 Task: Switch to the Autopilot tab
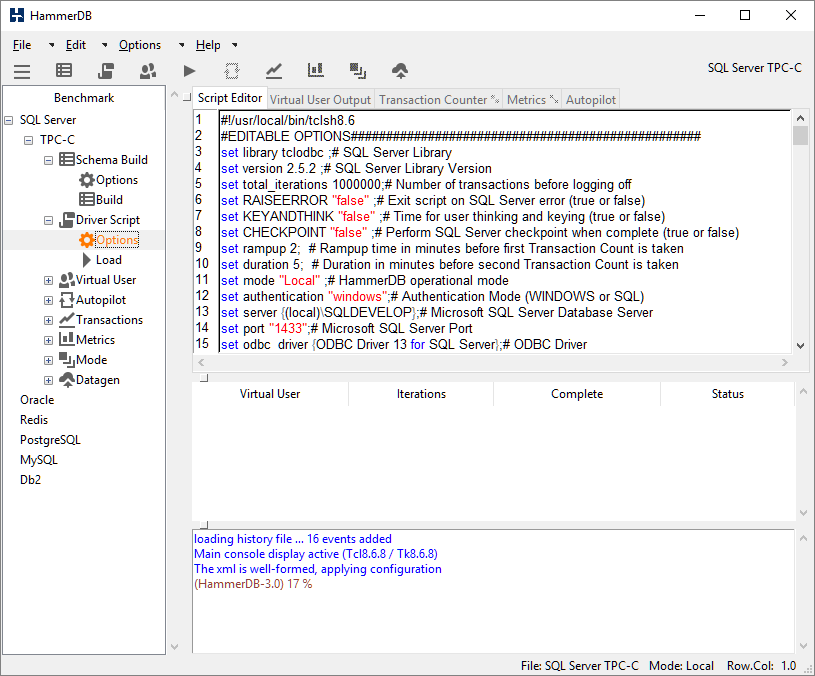590,100
